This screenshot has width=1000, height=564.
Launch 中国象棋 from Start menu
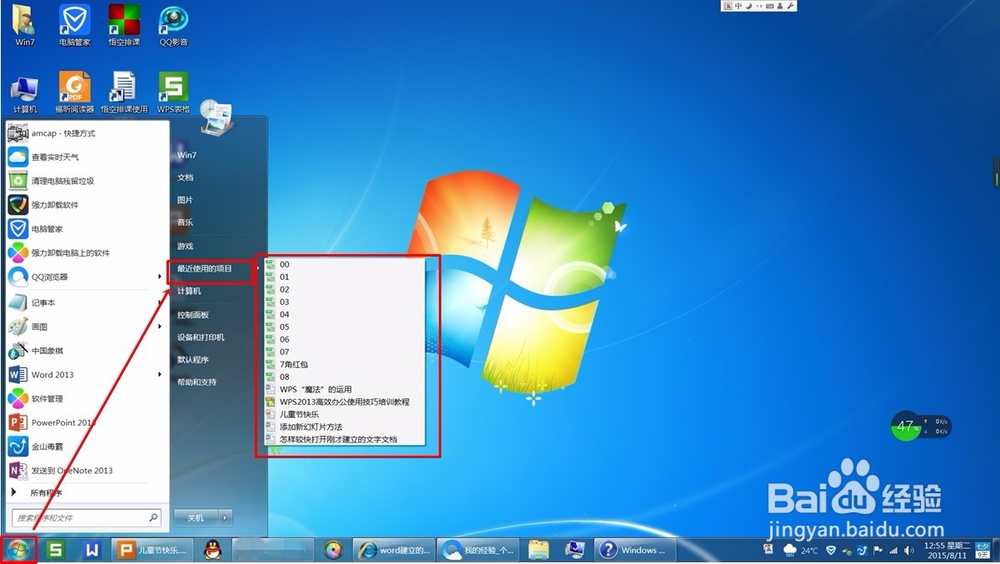(x=86, y=351)
